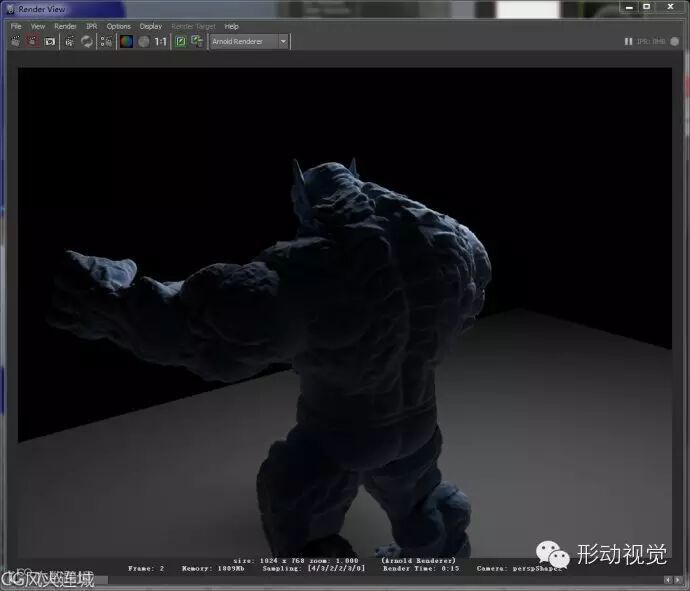This screenshot has height=591, width=690.
Task: Click the Redo Previous Render icon
Action: 16,42
